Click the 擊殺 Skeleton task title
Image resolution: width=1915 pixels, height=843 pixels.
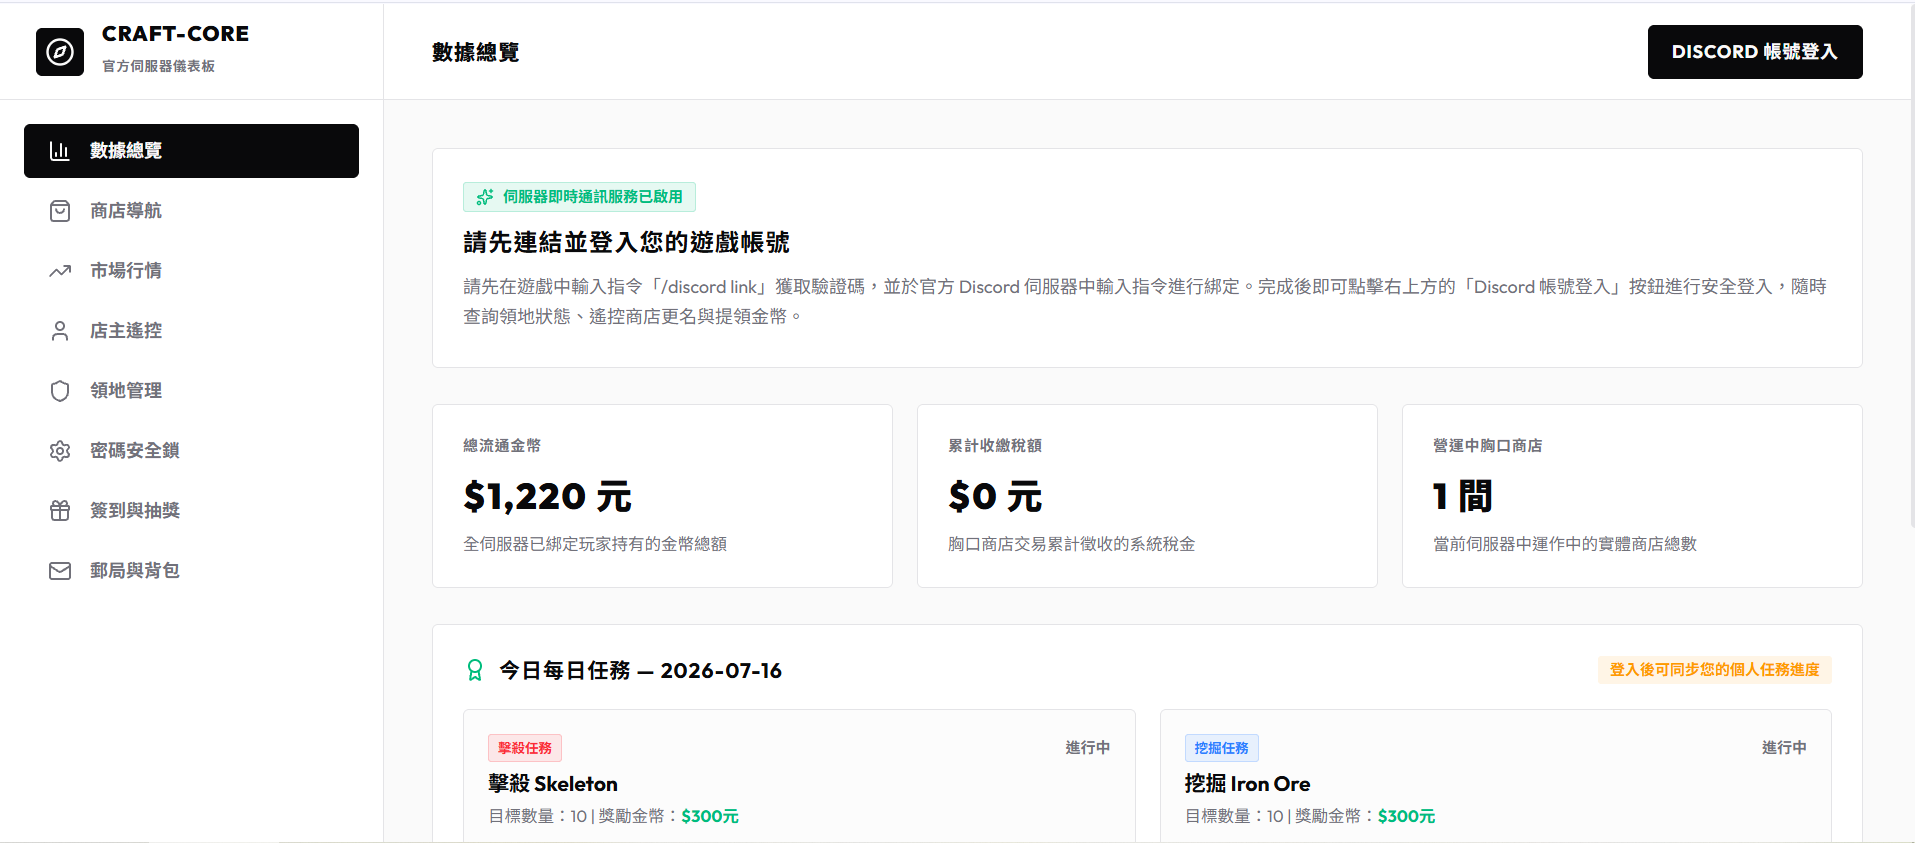click(553, 784)
